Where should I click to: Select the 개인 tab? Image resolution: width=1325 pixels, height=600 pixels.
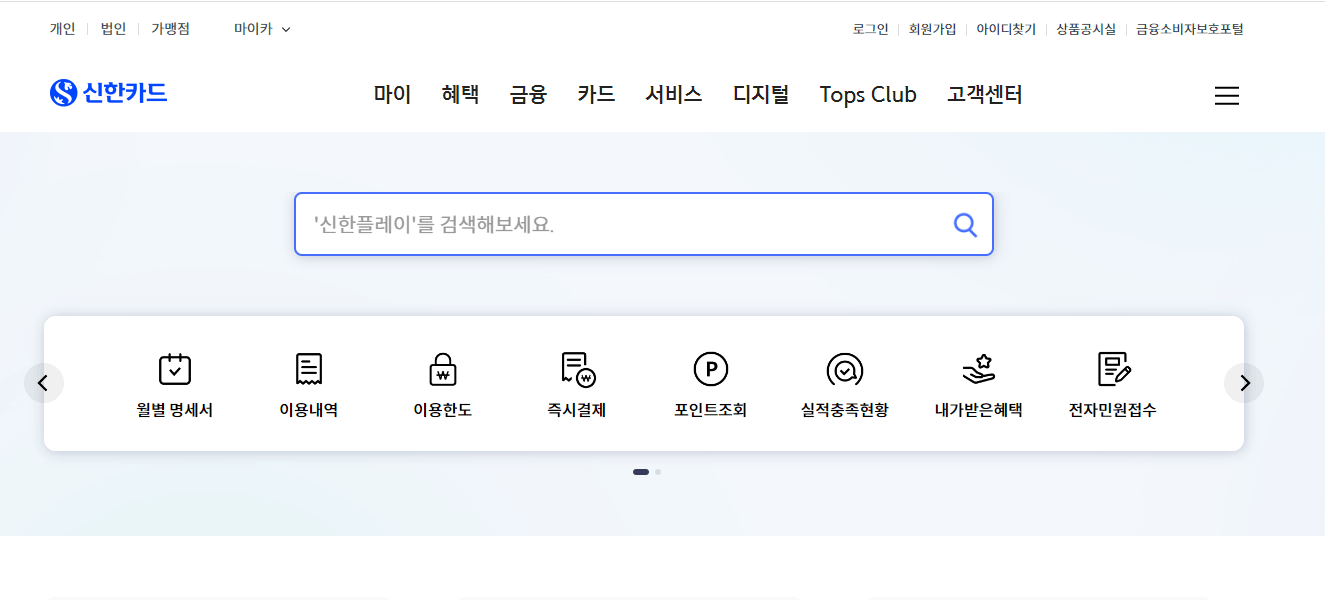[63, 29]
